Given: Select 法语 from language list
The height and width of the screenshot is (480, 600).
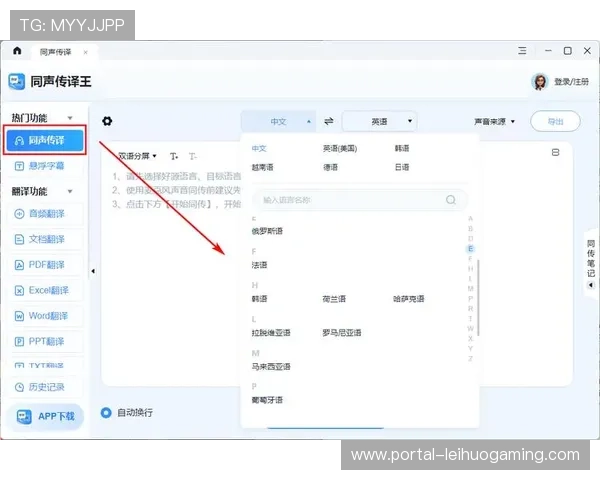Looking at the screenshot, I should 259,265.
